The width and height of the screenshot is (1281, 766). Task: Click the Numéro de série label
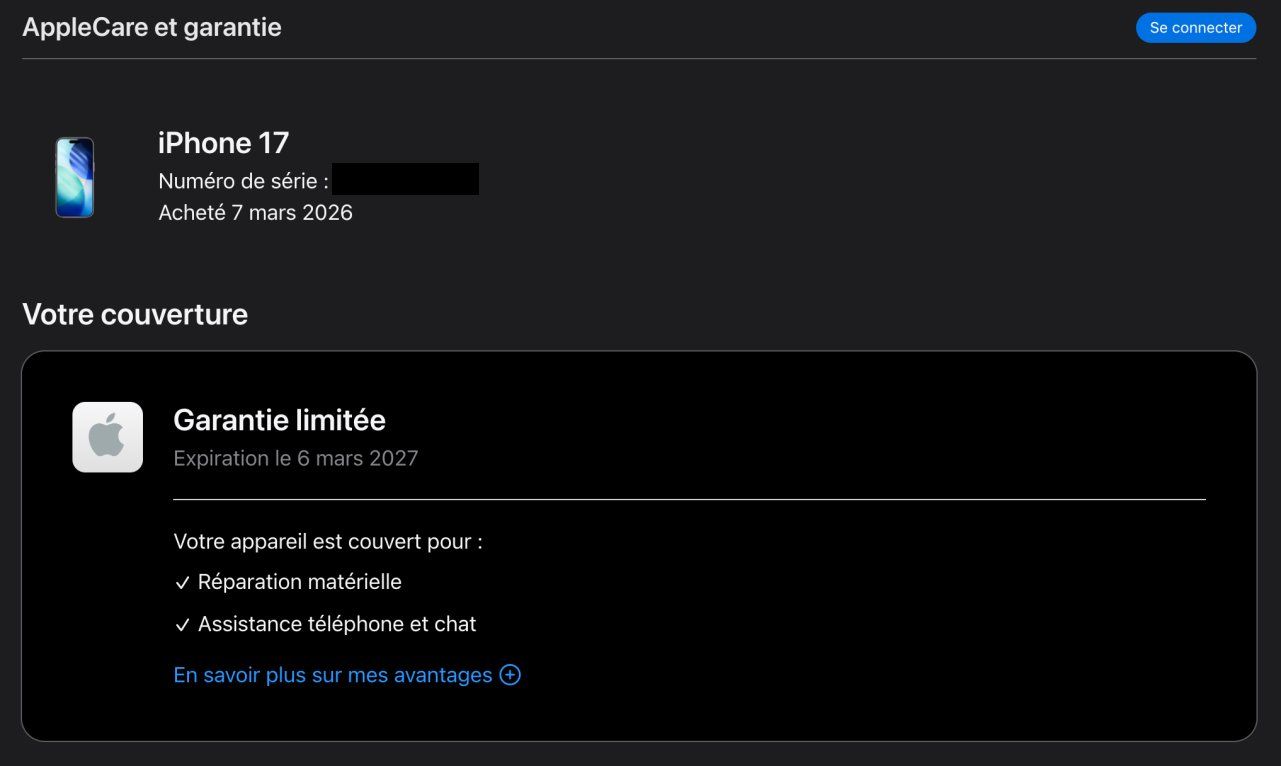coord(244,181)
